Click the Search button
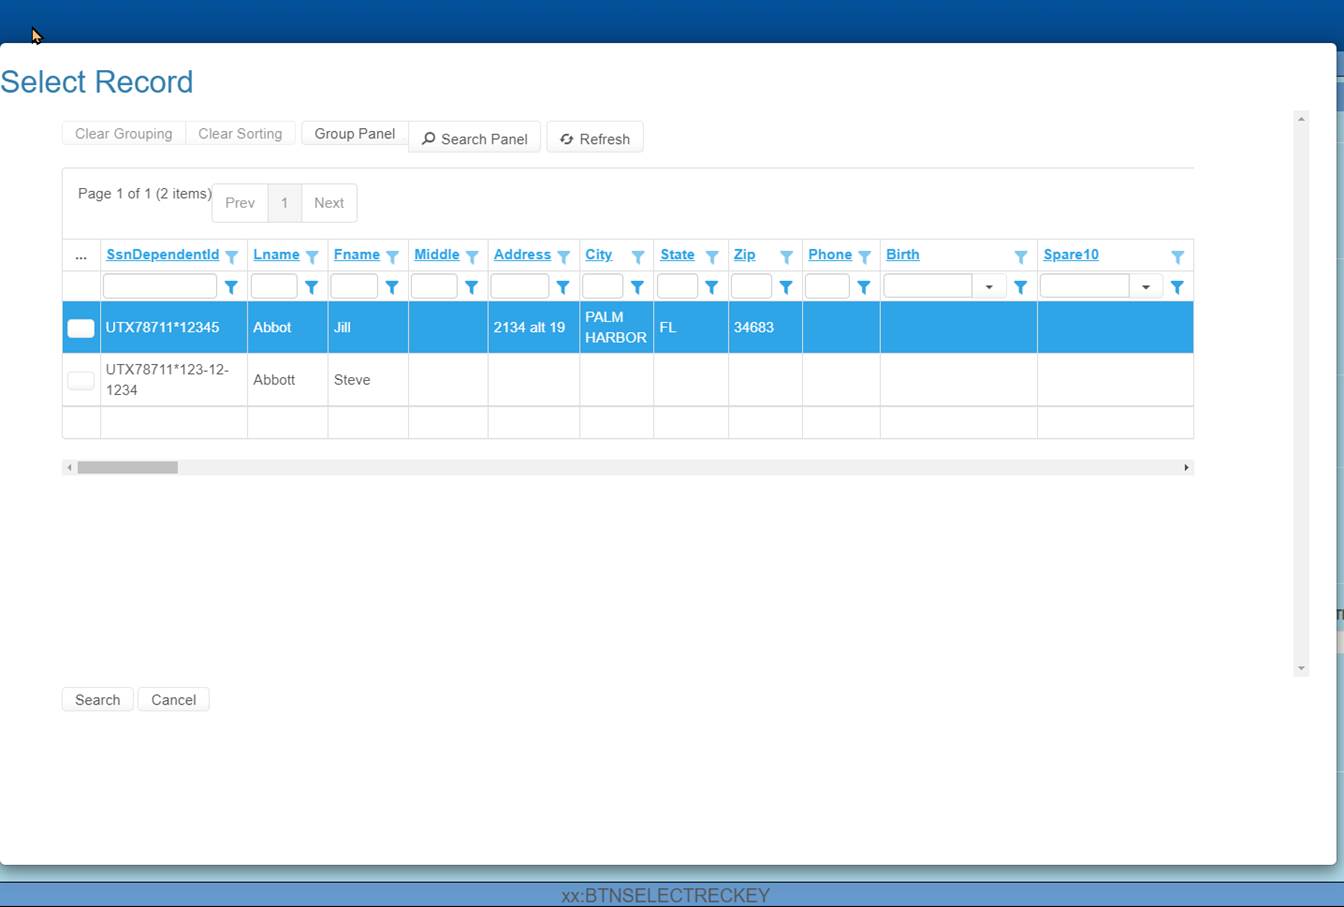The image size is (1344, 907). coord(96,699)
